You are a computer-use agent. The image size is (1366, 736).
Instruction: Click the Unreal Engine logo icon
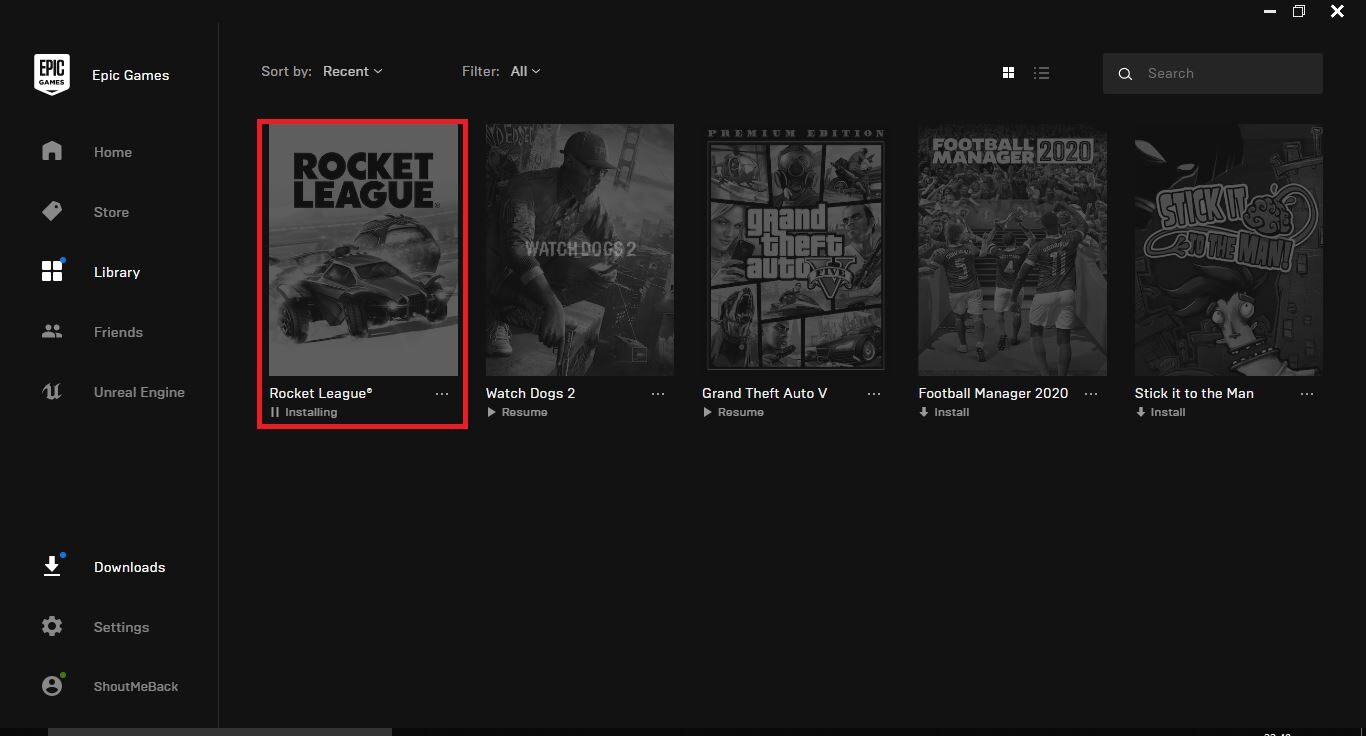coord(52,392)
